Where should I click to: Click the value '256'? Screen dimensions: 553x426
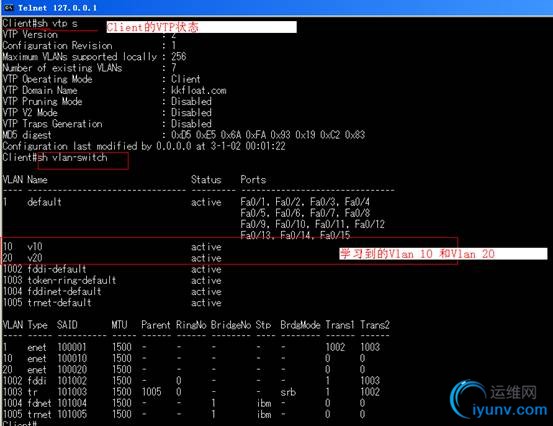178,56
